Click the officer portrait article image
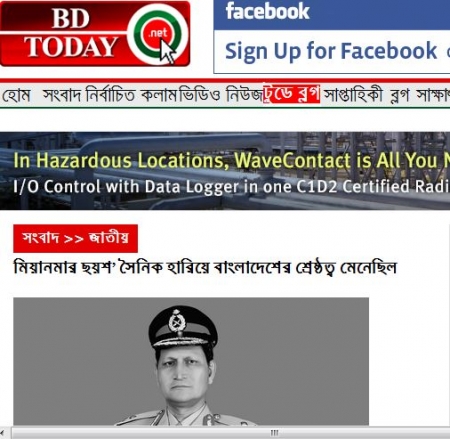450x439 pixels. pyautogui.click(x=191, y=361)
